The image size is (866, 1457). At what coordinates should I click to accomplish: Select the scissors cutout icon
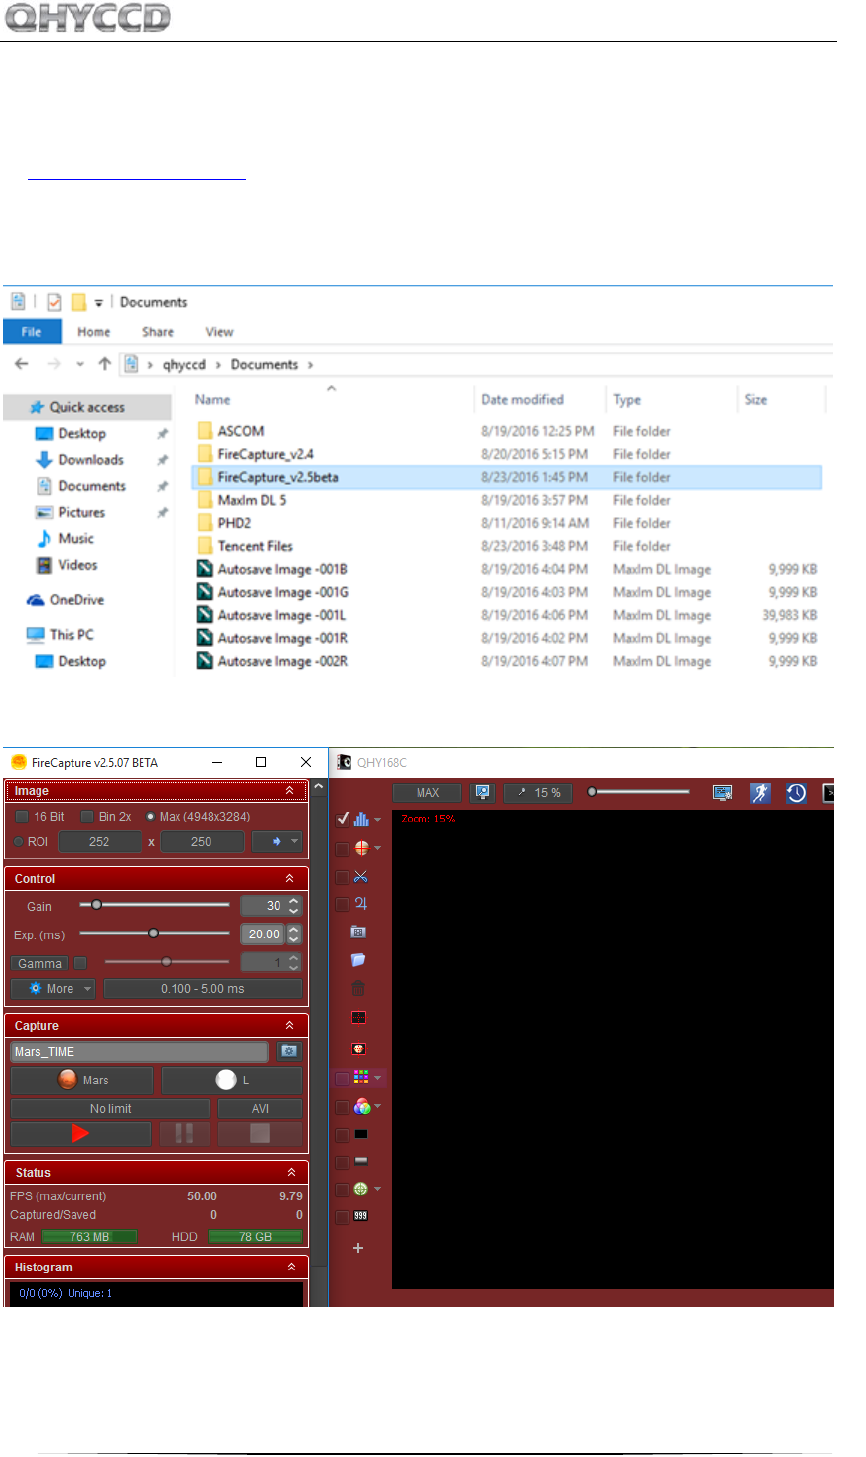pos(360,876)
